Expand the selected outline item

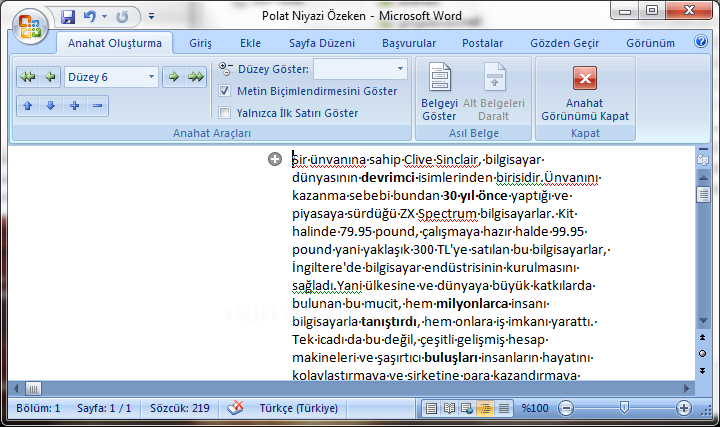click(x=74, y=106)
